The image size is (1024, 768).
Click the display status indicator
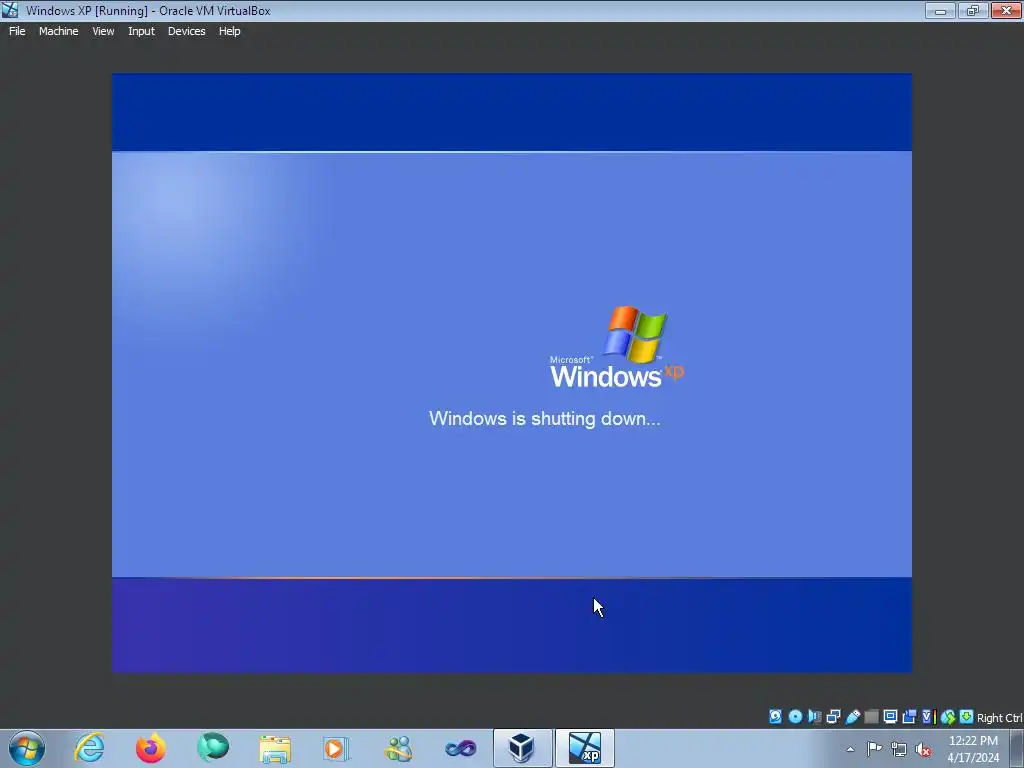pos(890,716)
